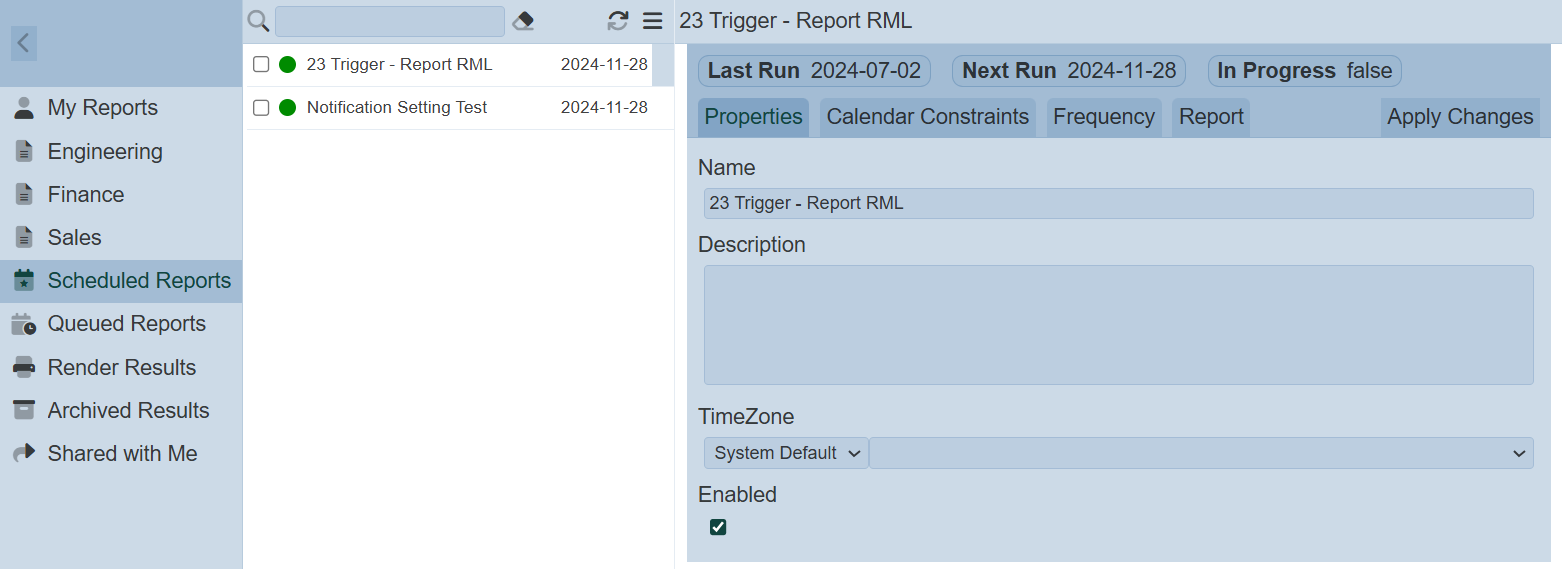The image size is (1562, 569).
Task: Open the Report tab
Action: 1210,117
